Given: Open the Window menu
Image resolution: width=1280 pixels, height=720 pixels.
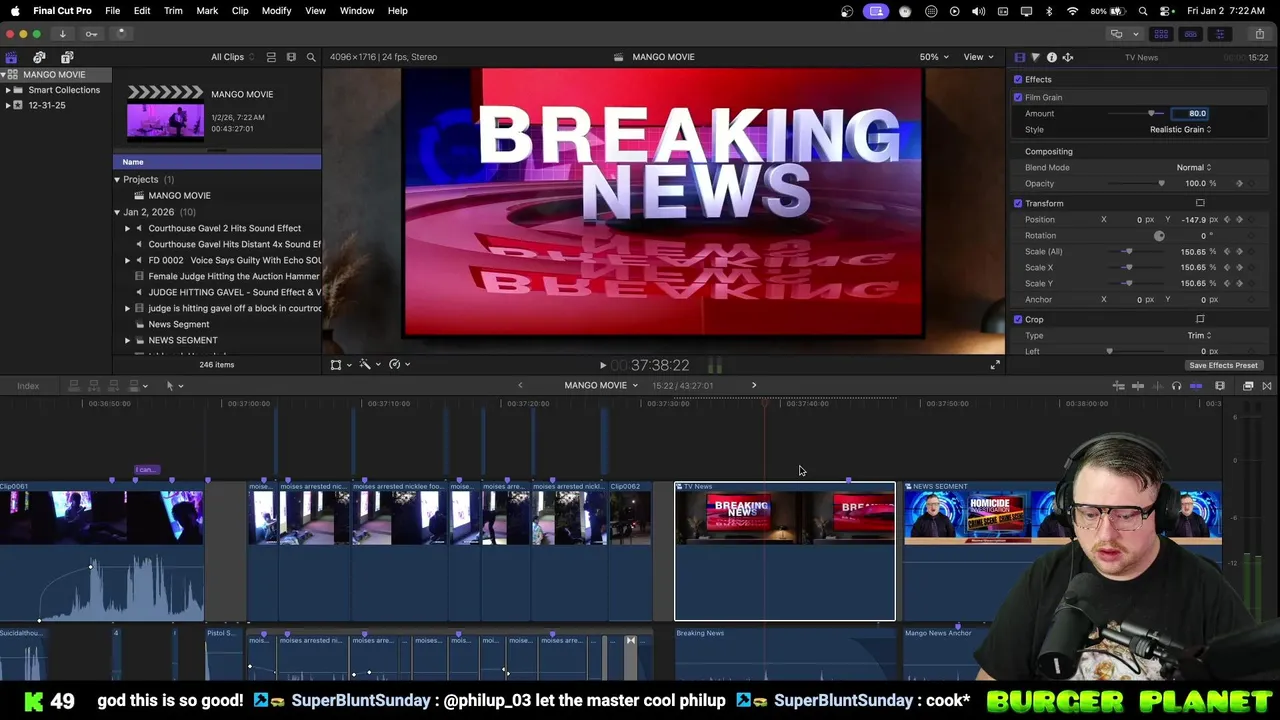Looking at the screenshot, I should [357, 10].
